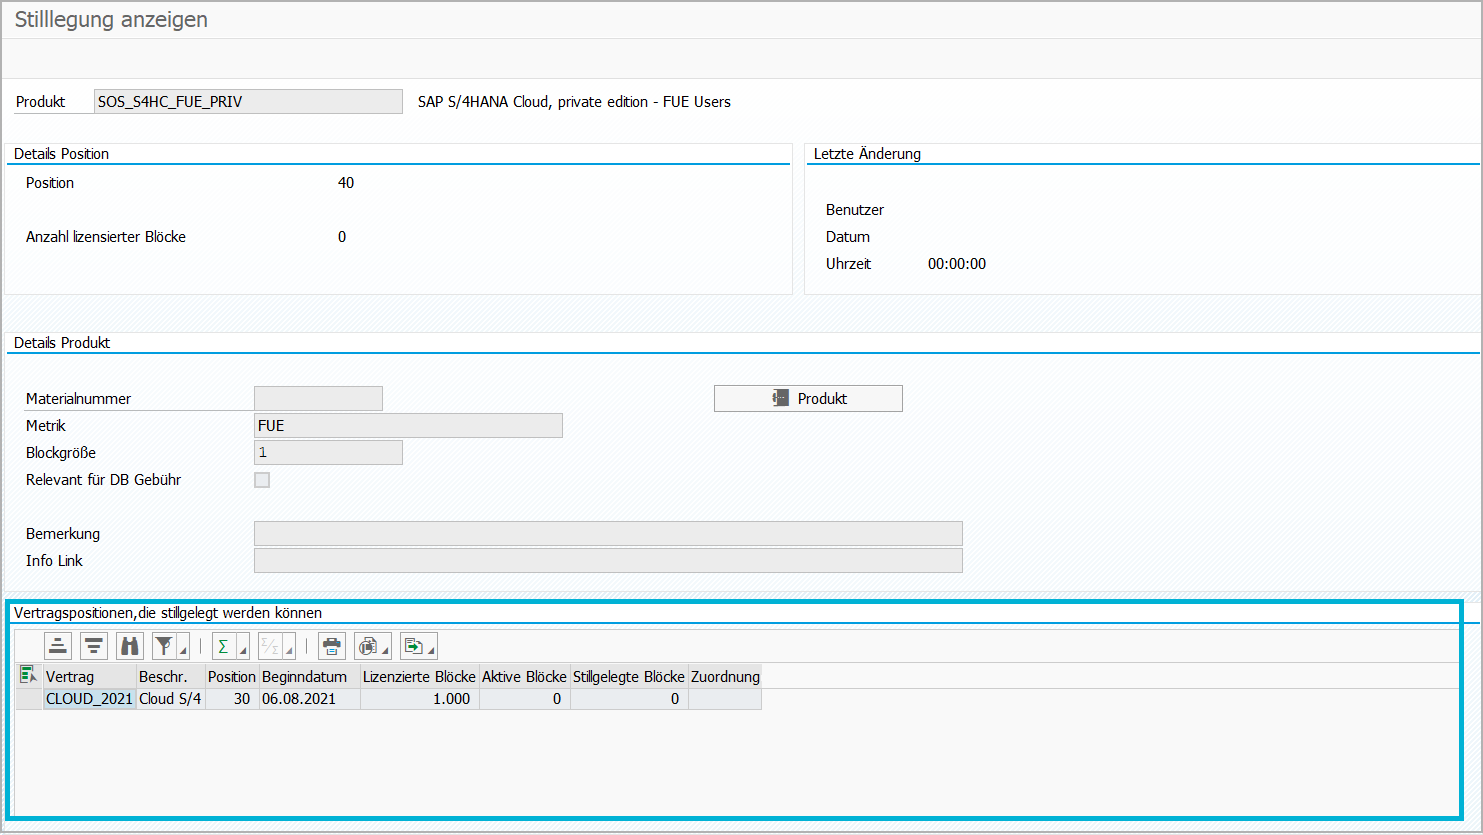1483x835 pixels.
Task: Print the table with printer icon
Action: point(332,646)
